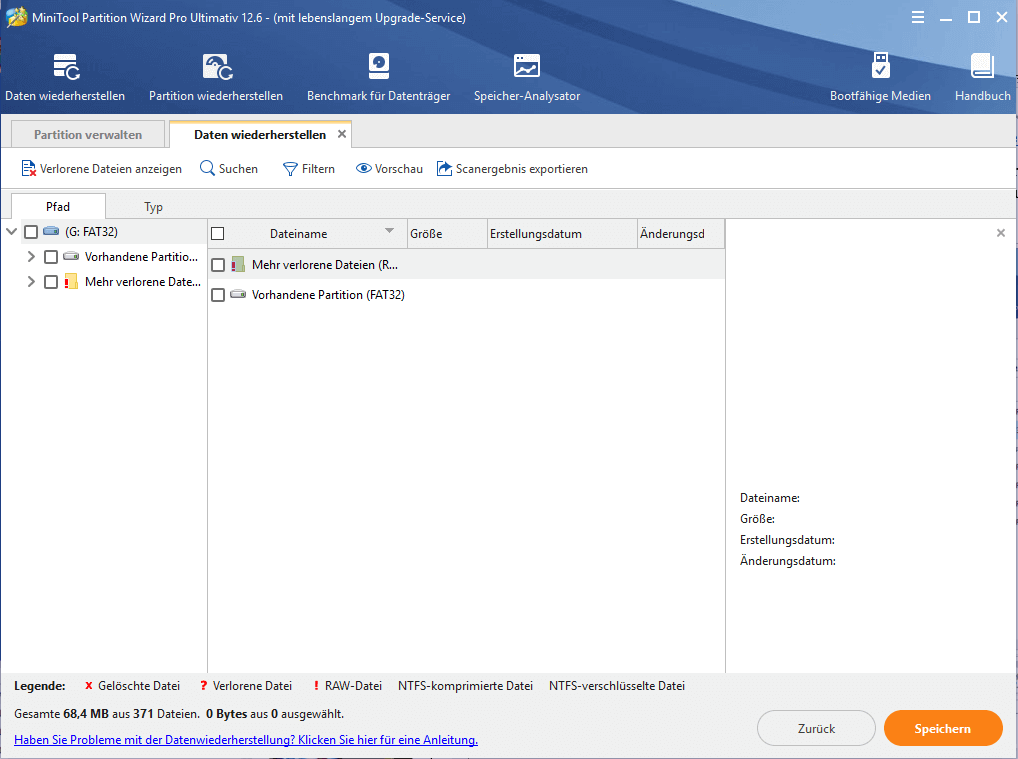Click RAW-Datei legend entry
The image size is (1018, 759).
coord(347,686)
